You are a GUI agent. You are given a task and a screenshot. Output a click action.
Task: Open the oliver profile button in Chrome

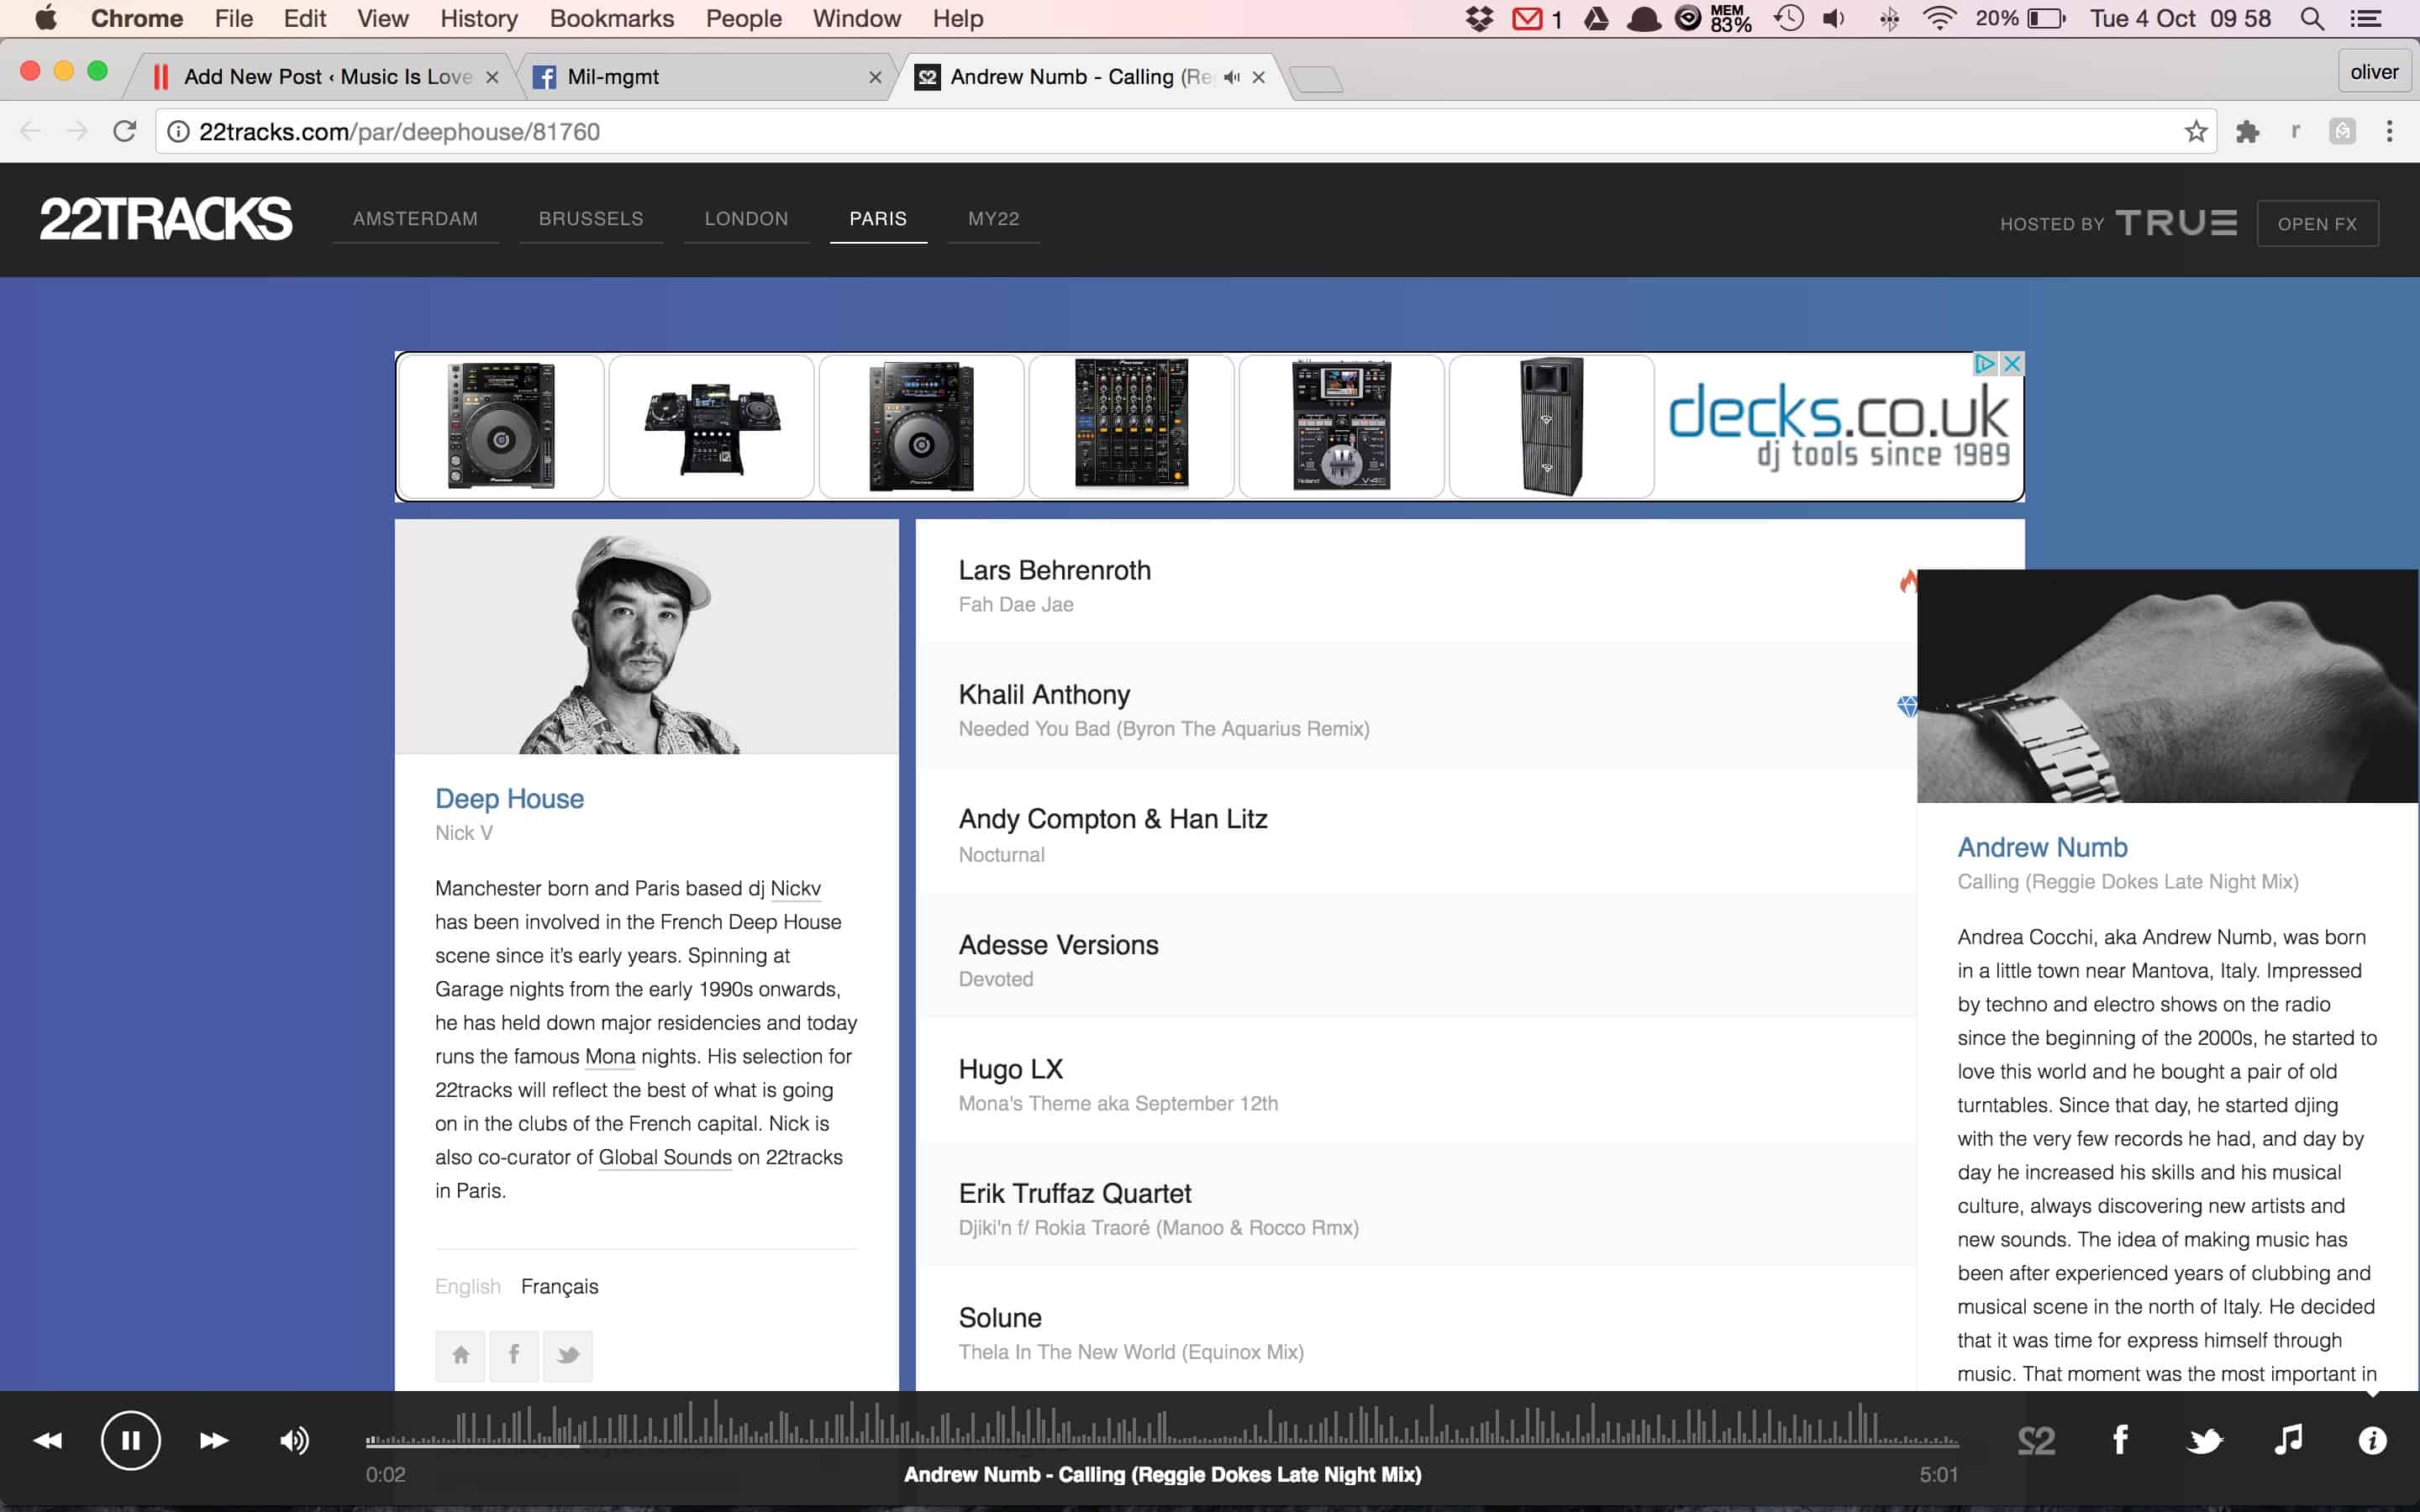tap(2374, 72)
